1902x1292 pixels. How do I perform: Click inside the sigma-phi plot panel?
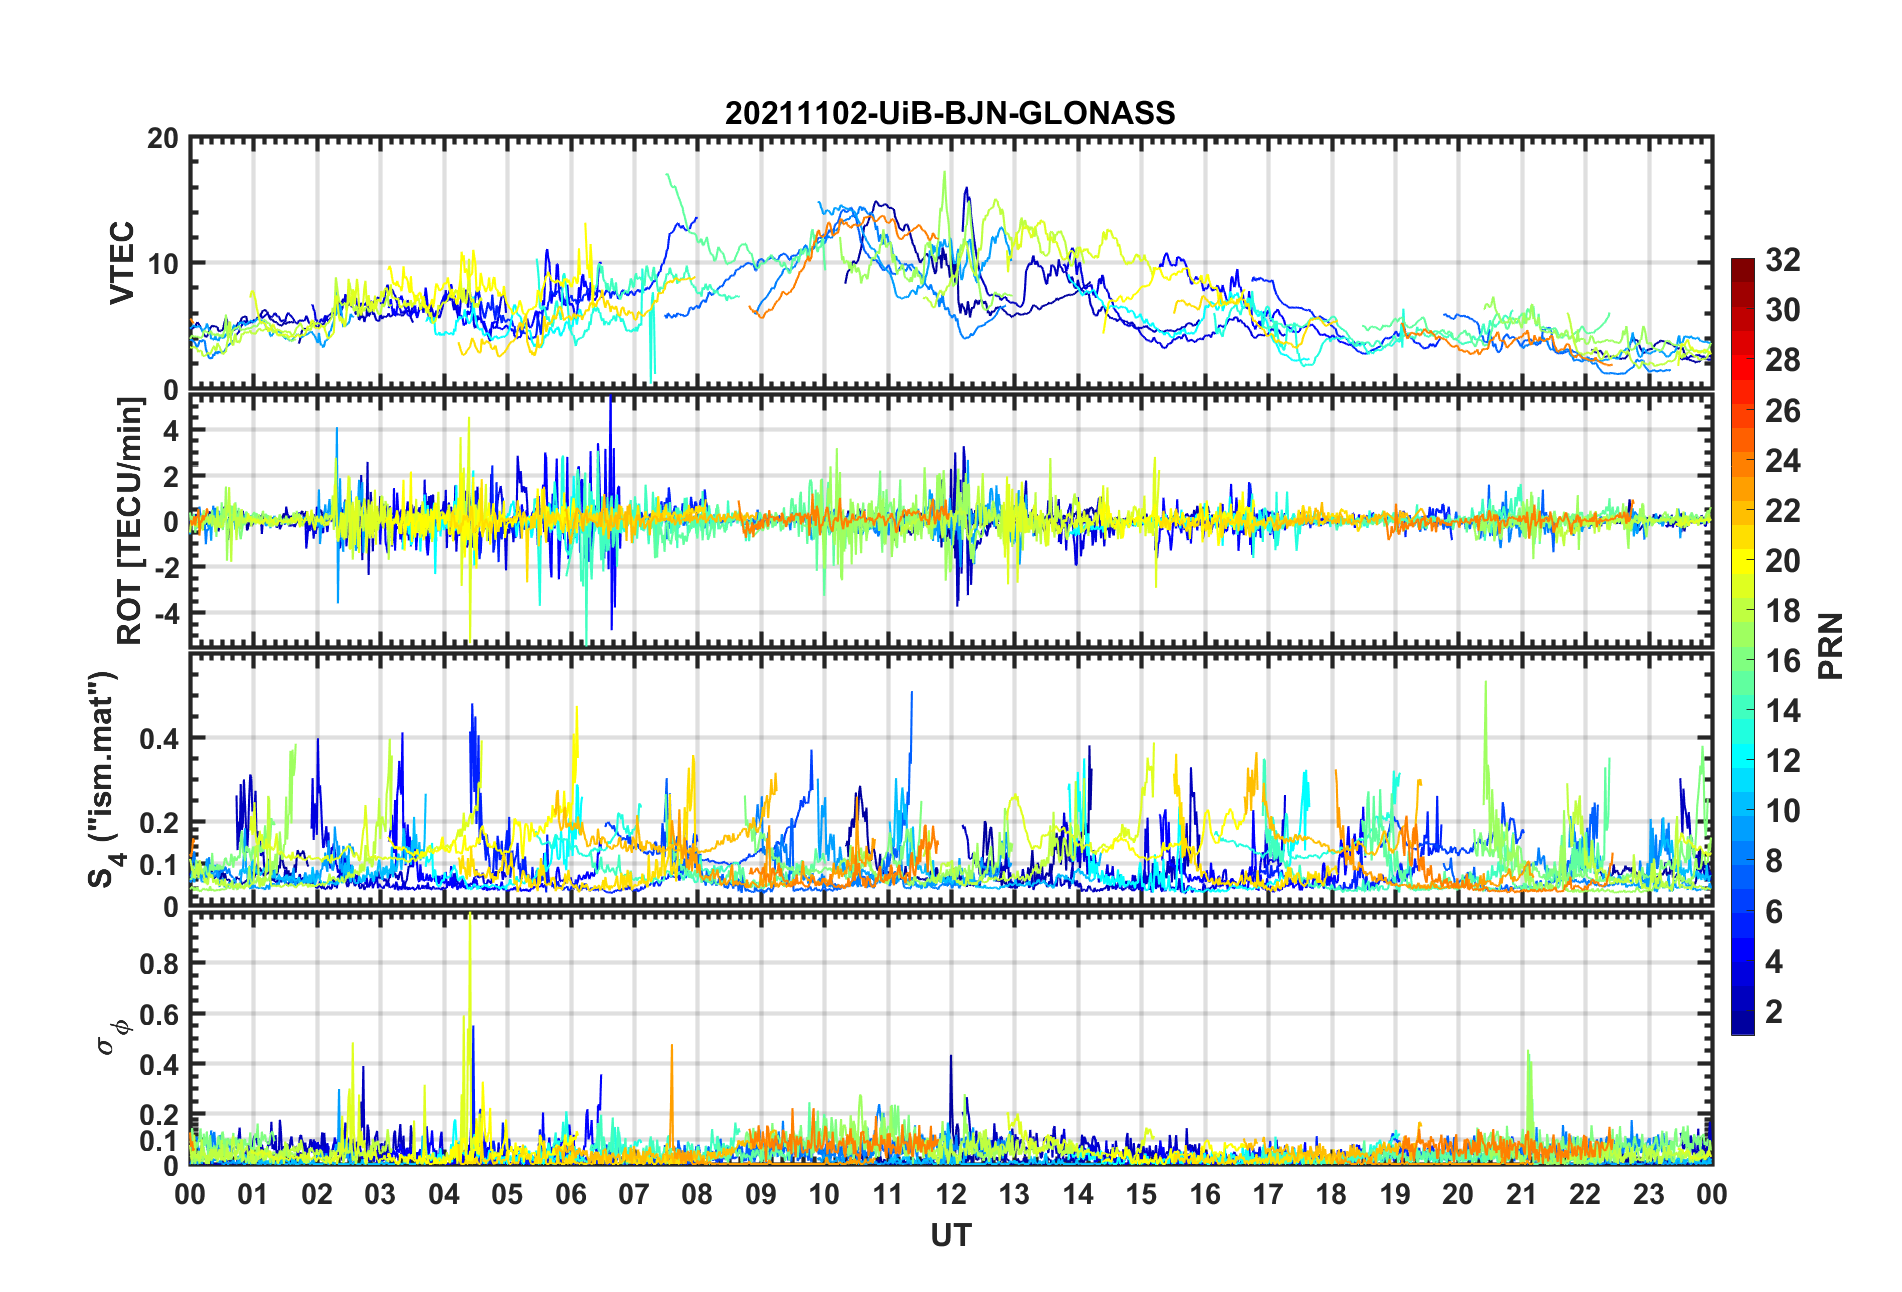(x=951, y=1039)
